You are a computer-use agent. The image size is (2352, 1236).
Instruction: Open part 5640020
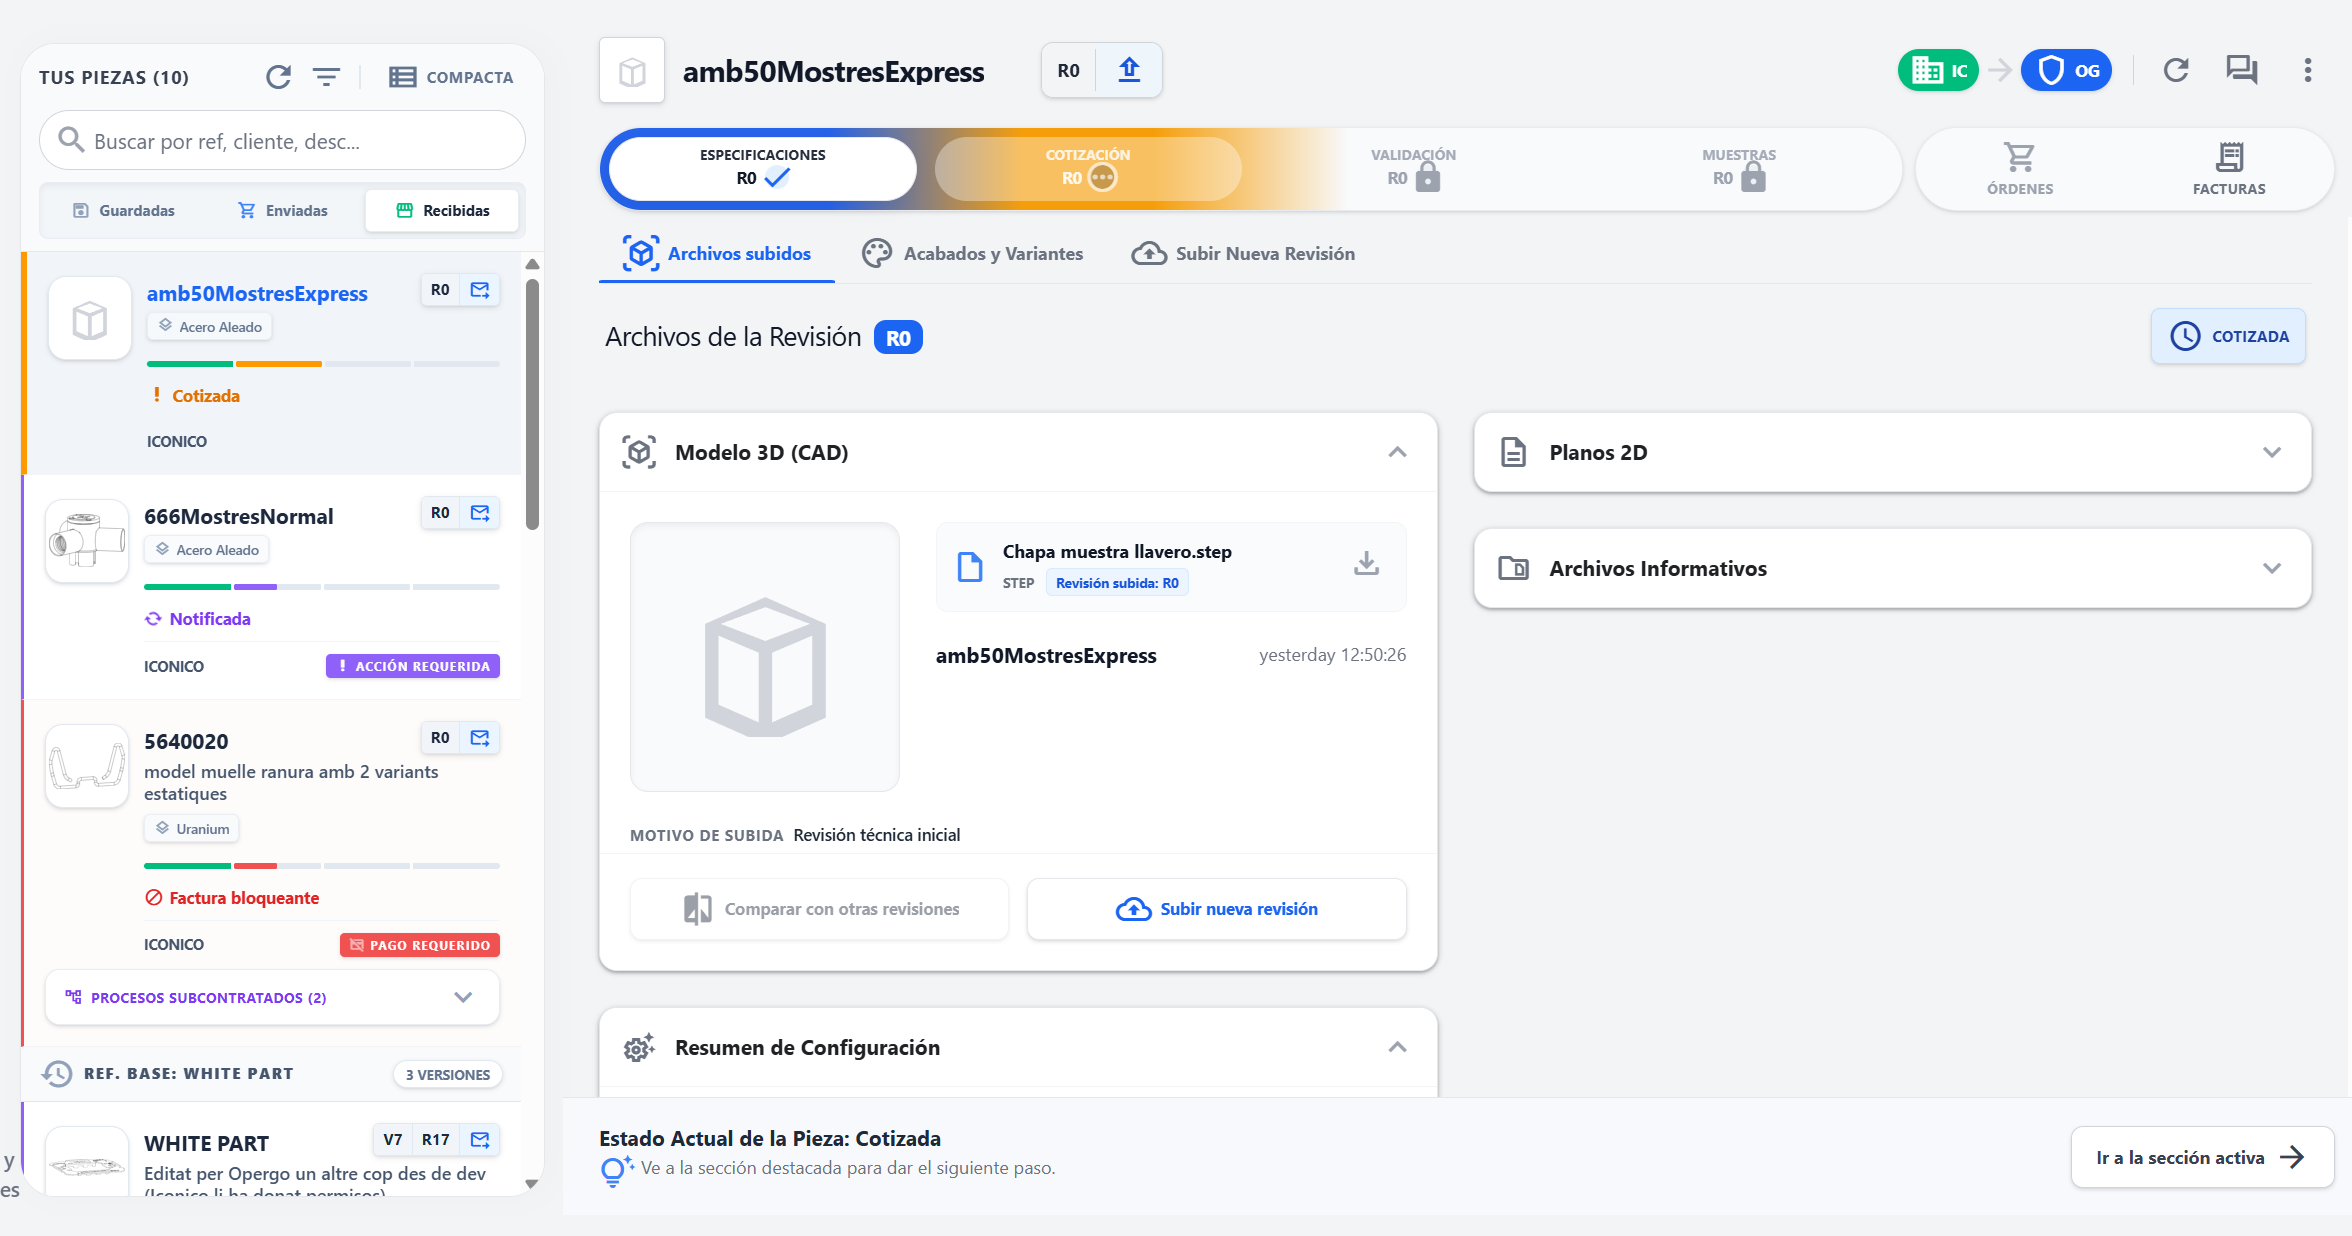(186, 742)
